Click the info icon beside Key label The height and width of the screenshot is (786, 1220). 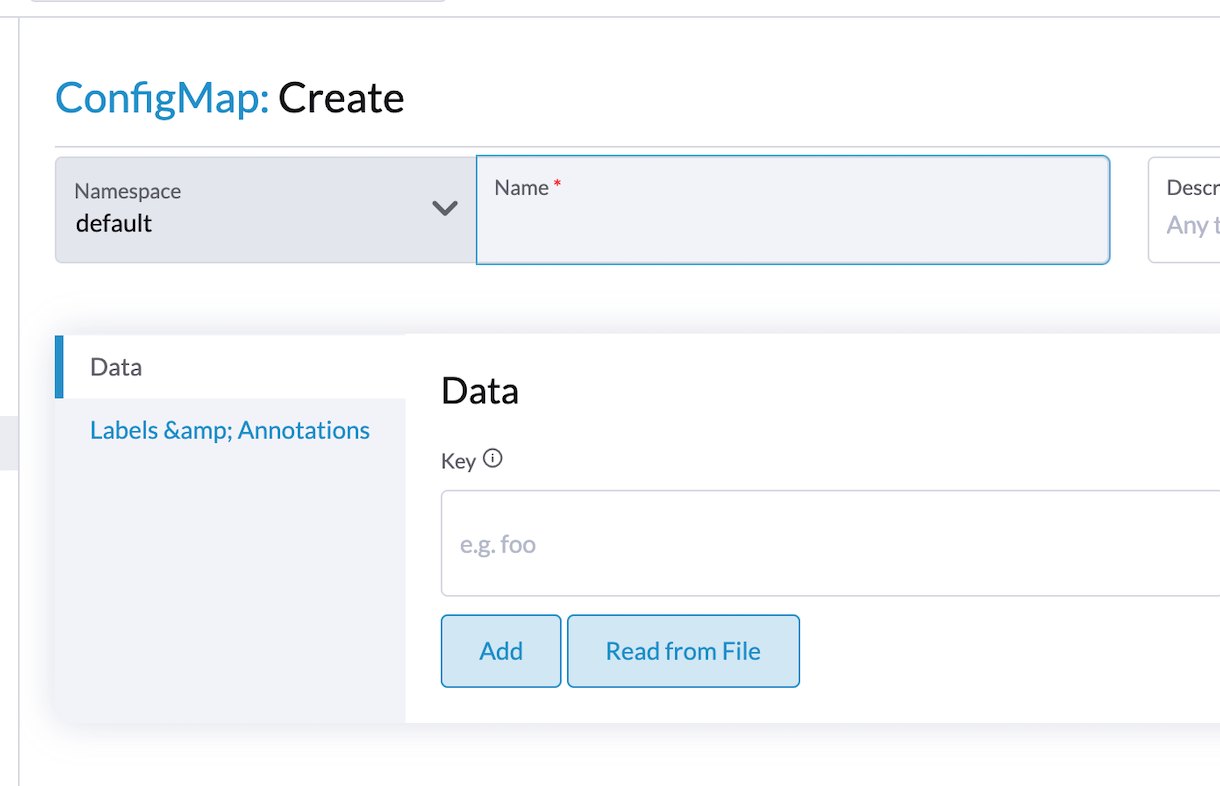tap(492, 459)
